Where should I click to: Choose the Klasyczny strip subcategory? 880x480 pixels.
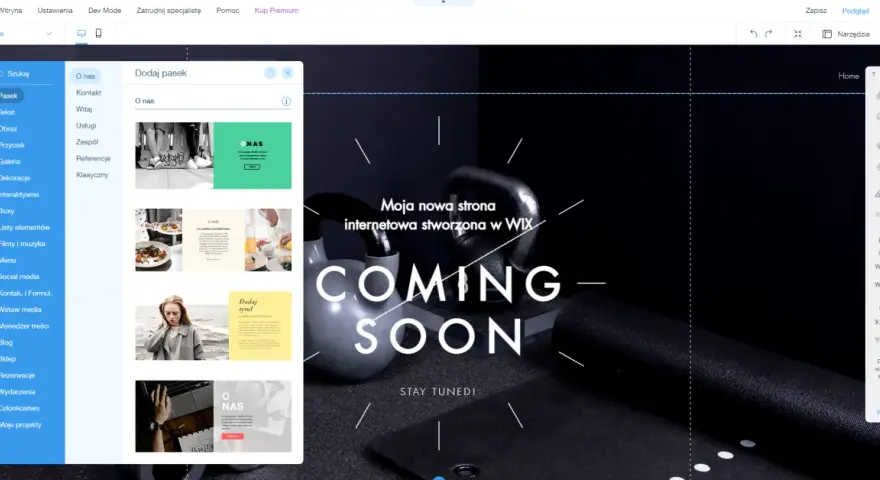tap(92, 175)
